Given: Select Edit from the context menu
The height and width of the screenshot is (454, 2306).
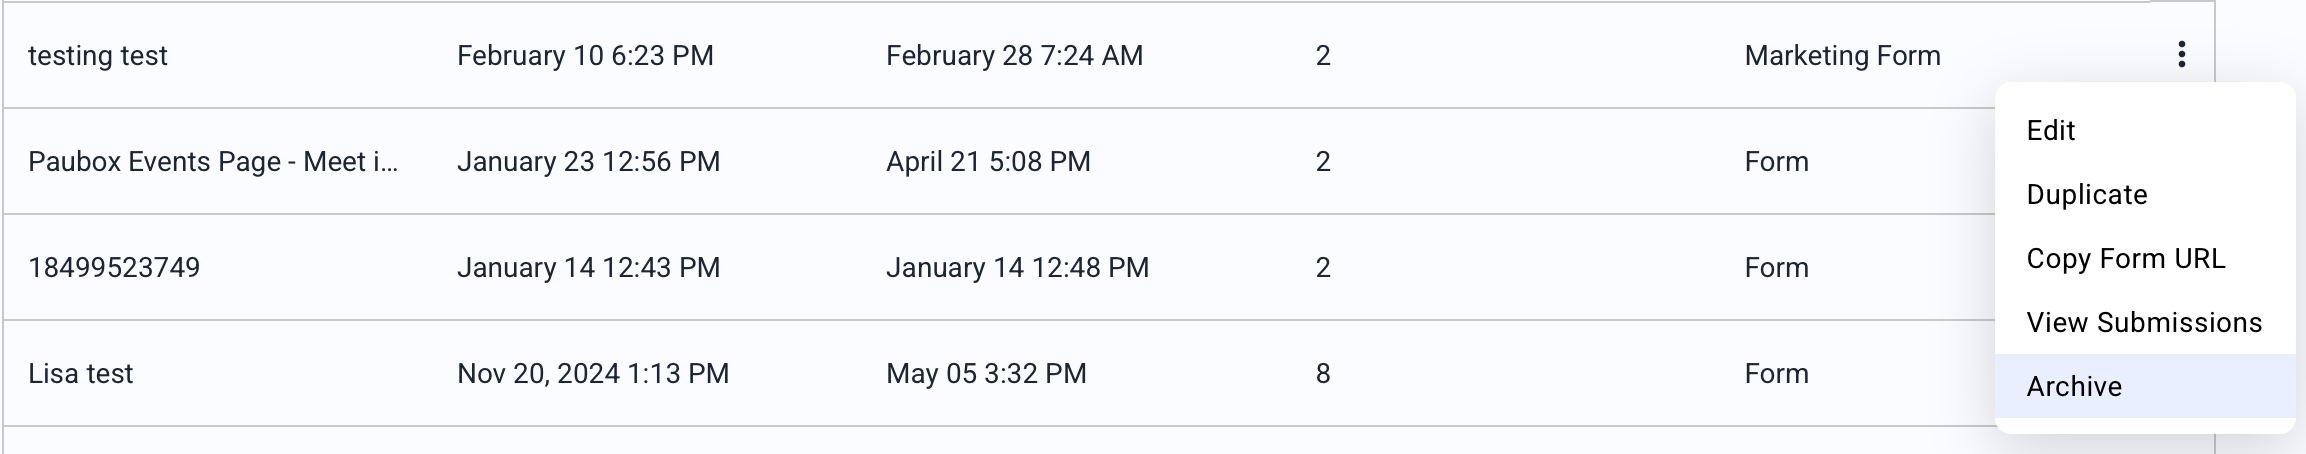Looking at the screenshot, I should click(2050, 131).
